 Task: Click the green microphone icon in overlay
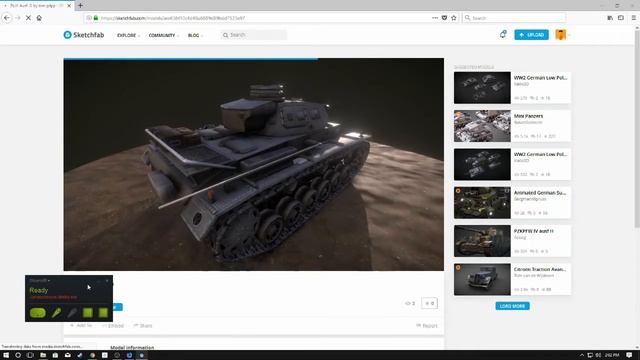click(x=56, y=313)
